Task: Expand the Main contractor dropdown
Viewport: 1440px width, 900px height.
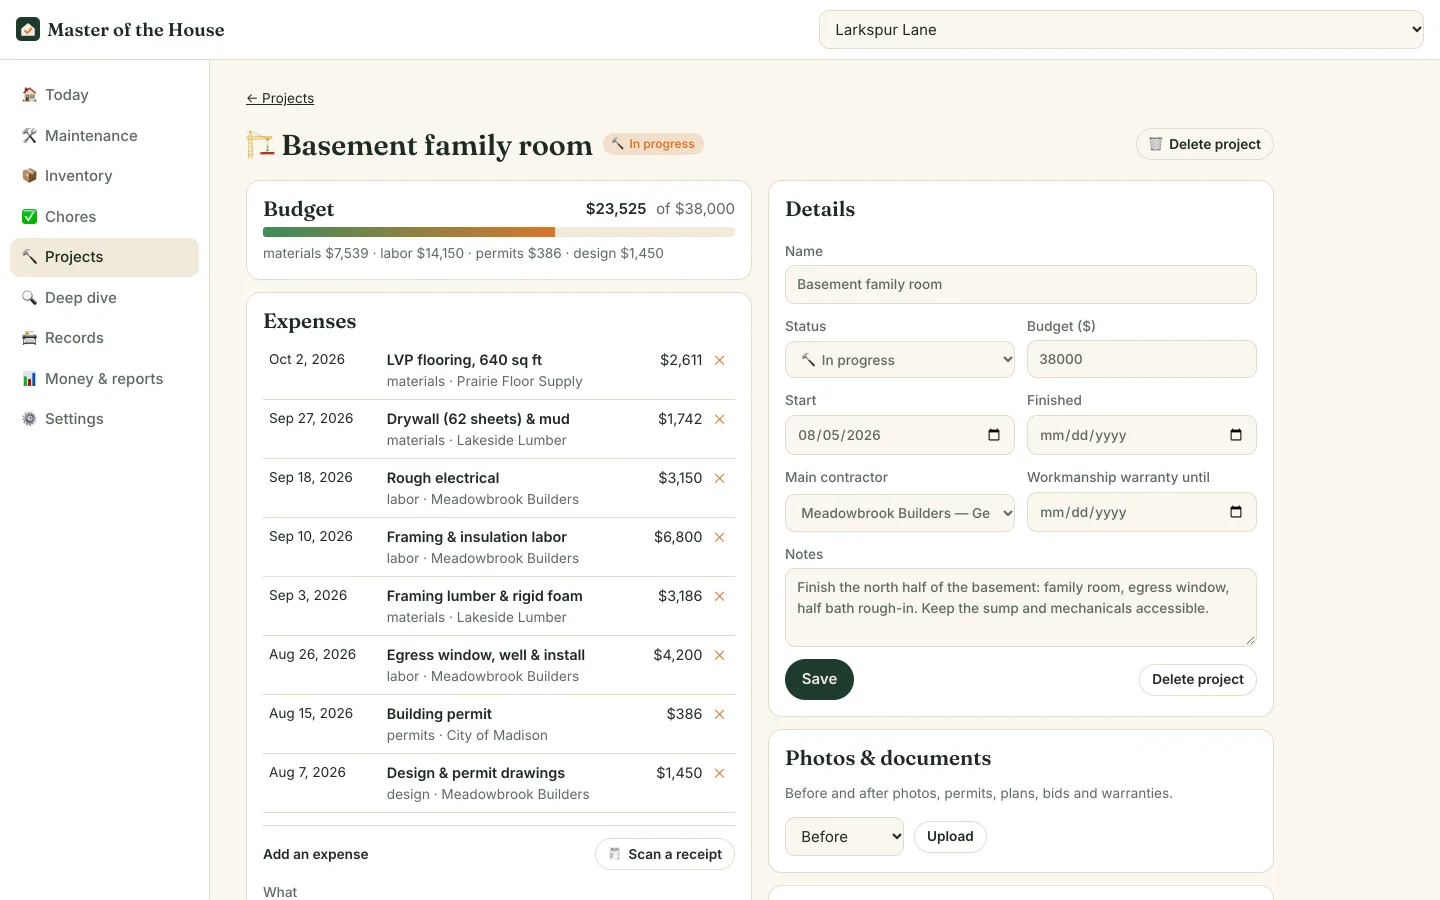Action: pos(900,513)
